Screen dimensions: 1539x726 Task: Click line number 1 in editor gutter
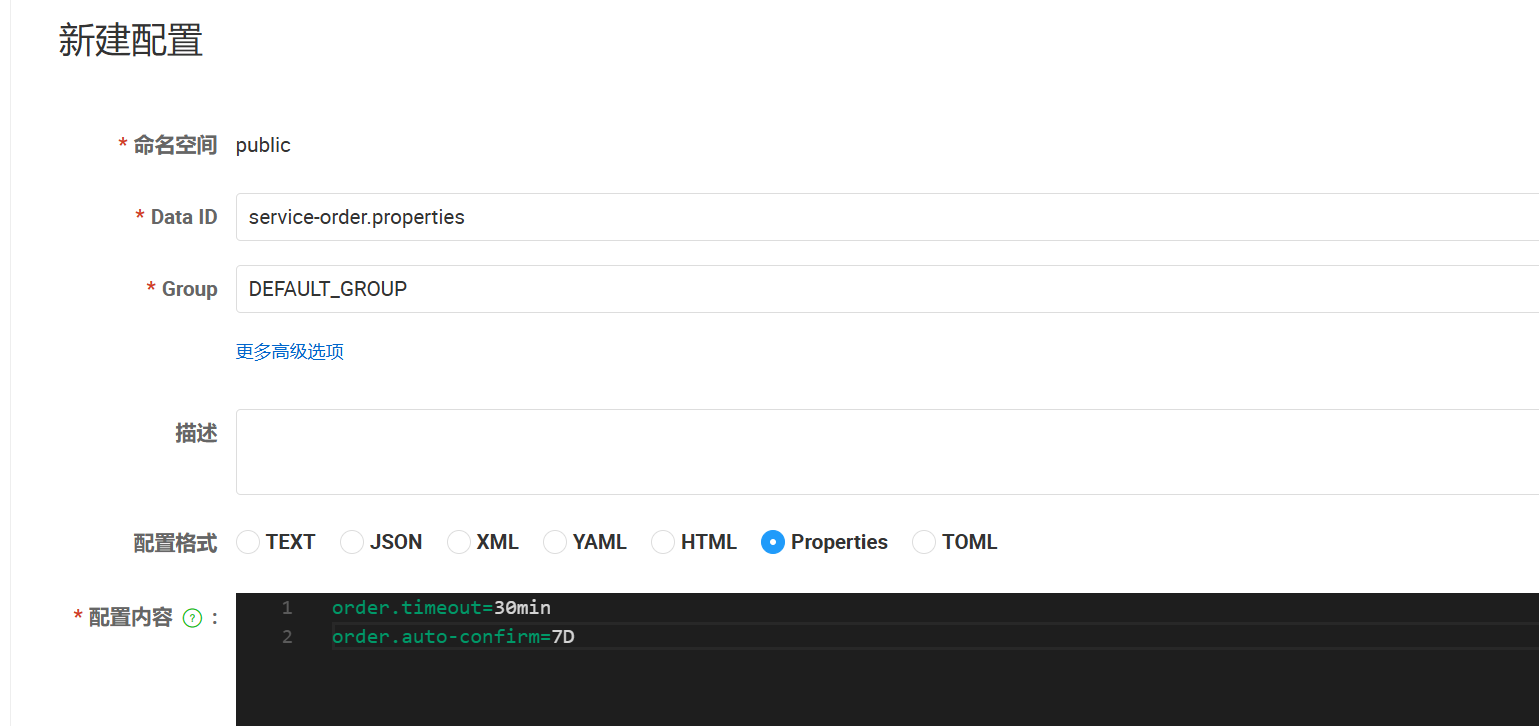[x=287, y=608]
